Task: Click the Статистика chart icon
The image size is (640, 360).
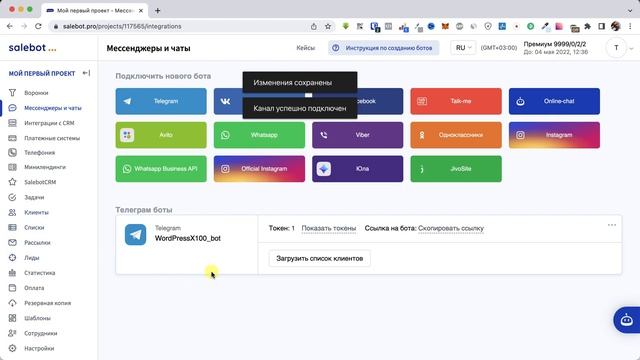Action: 12,273
